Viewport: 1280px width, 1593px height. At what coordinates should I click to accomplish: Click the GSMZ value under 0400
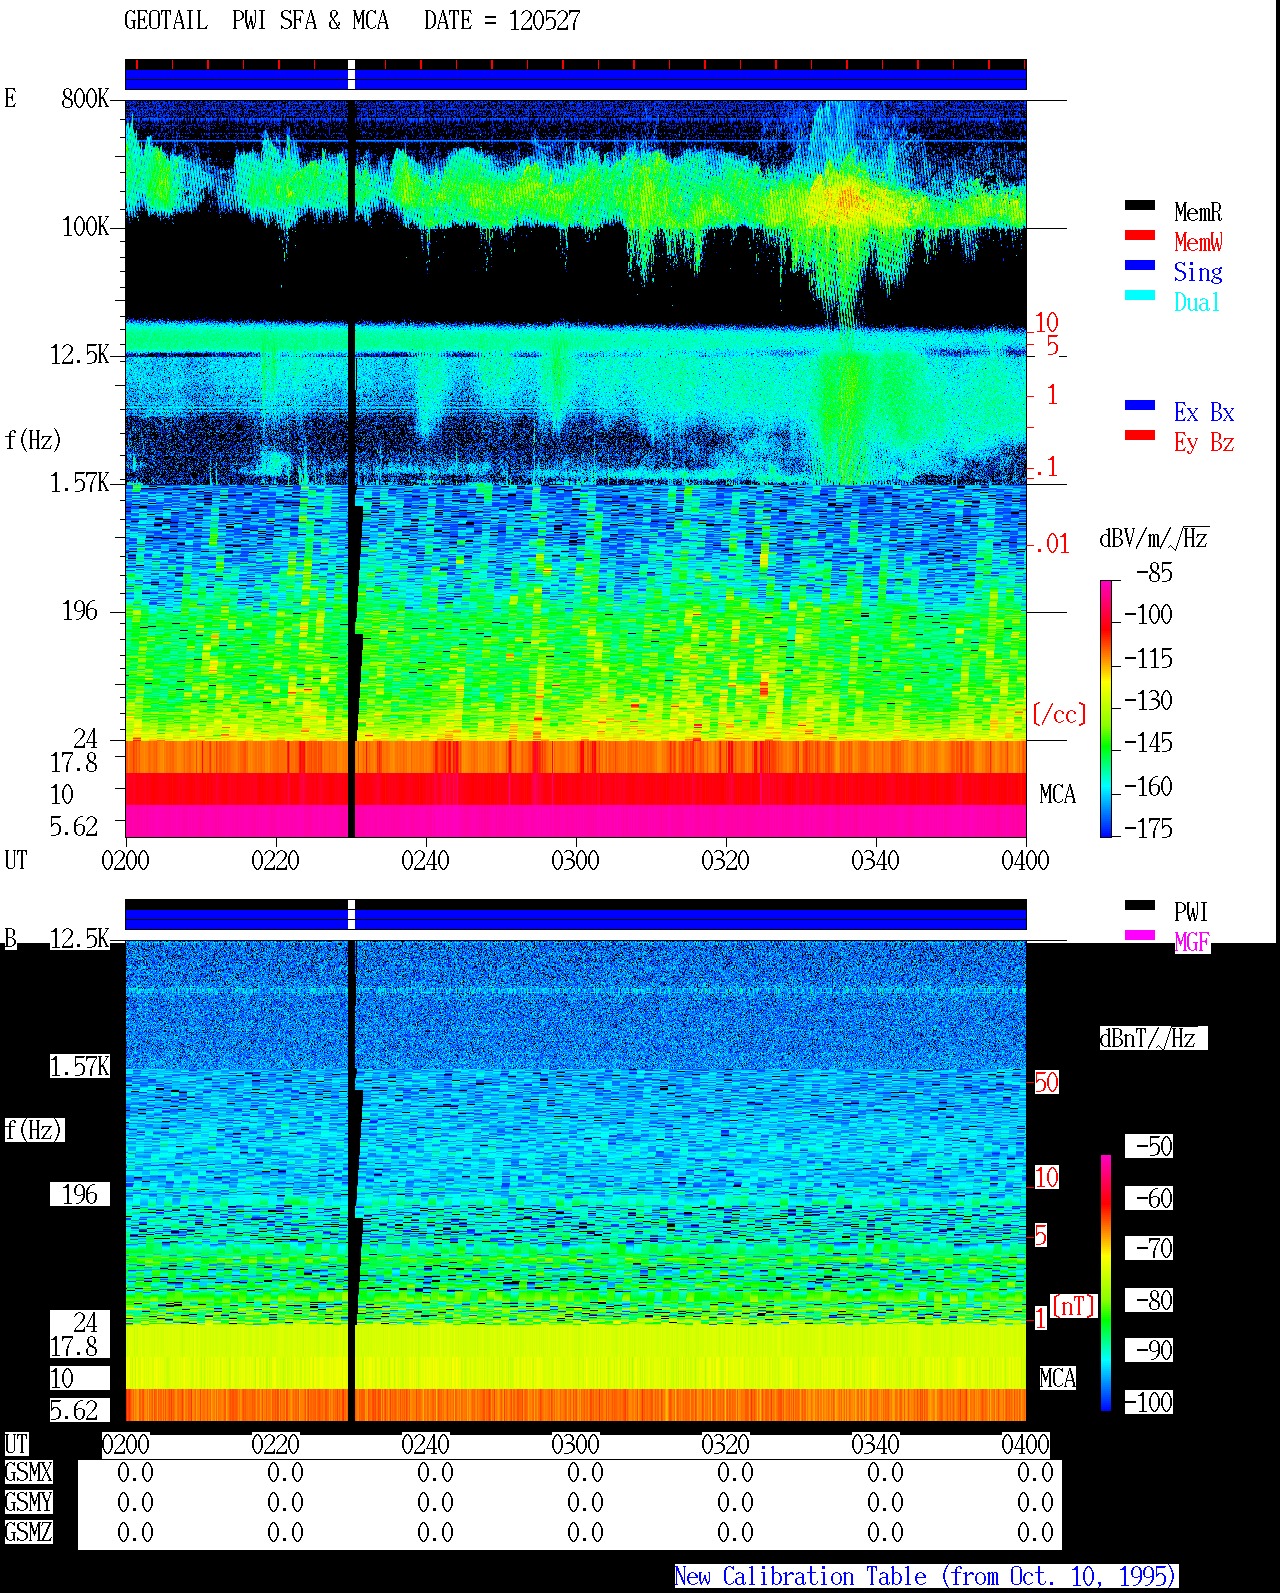click(1035, 1532)
